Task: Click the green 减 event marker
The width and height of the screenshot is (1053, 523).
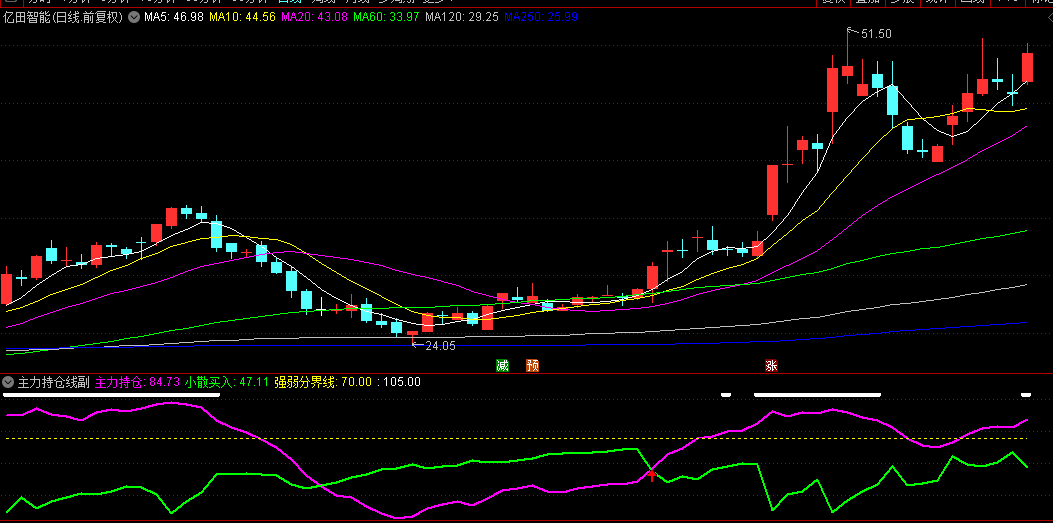Action: 502,366
